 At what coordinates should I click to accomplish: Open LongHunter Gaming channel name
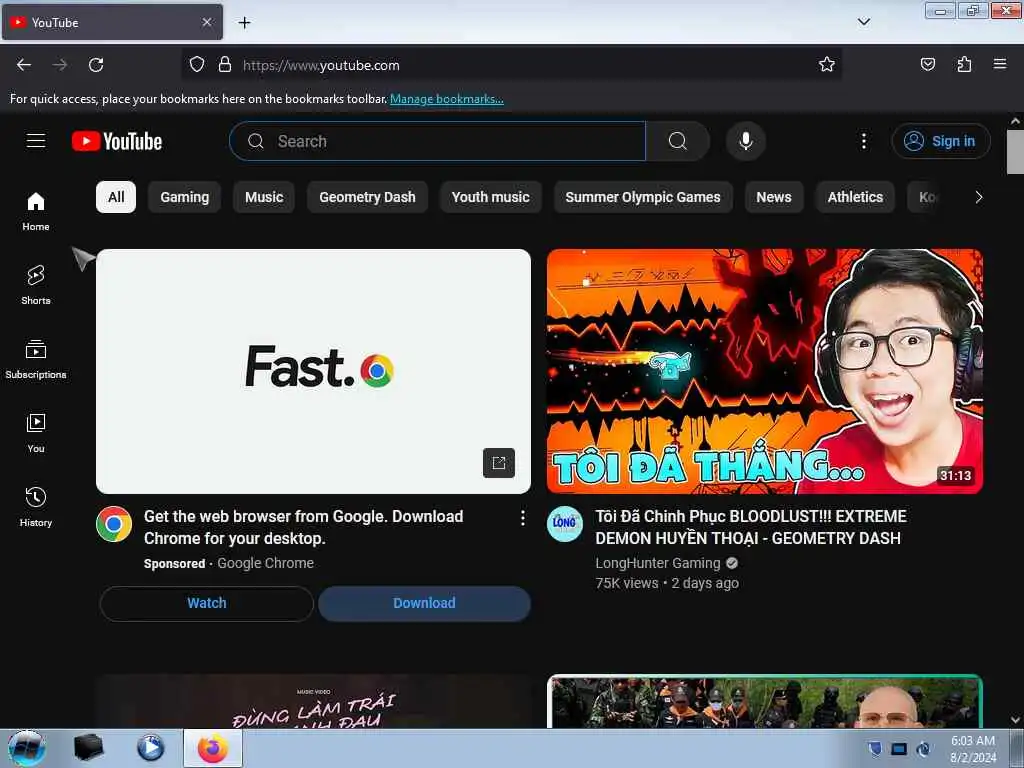point(658,563)
